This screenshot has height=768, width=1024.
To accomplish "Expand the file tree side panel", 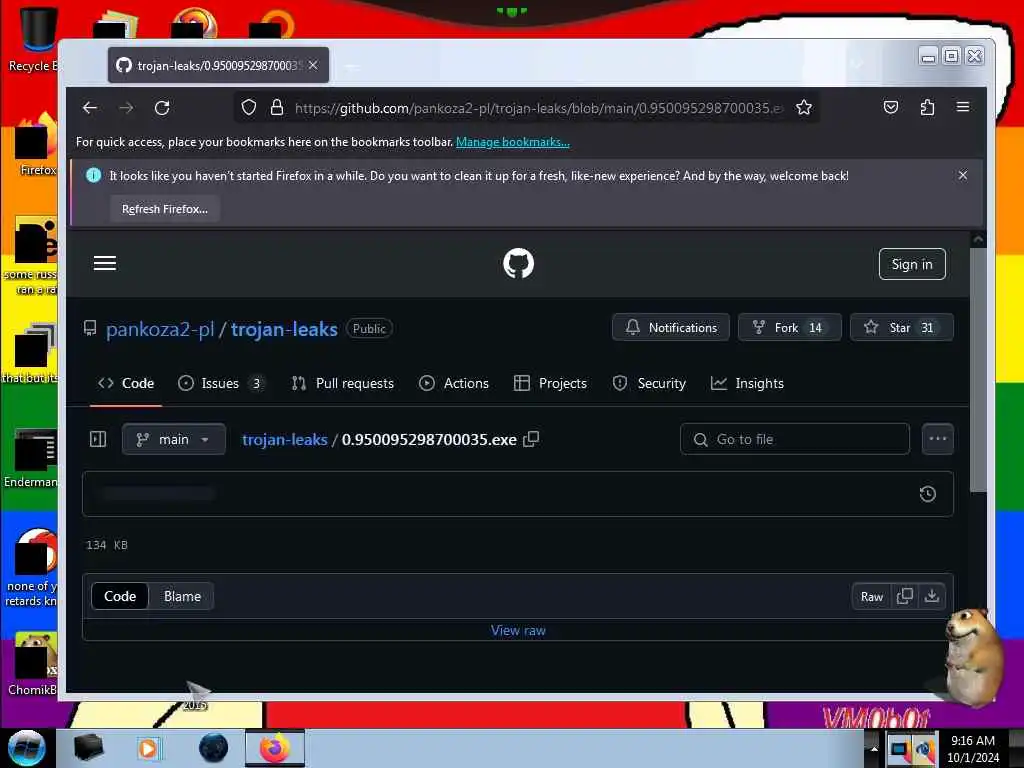I will 98,439.
